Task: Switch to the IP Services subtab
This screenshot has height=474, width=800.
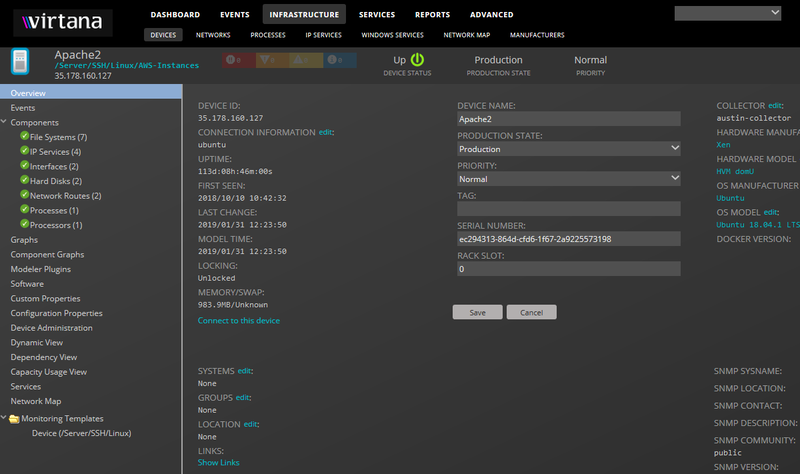Action: point(323,35)
